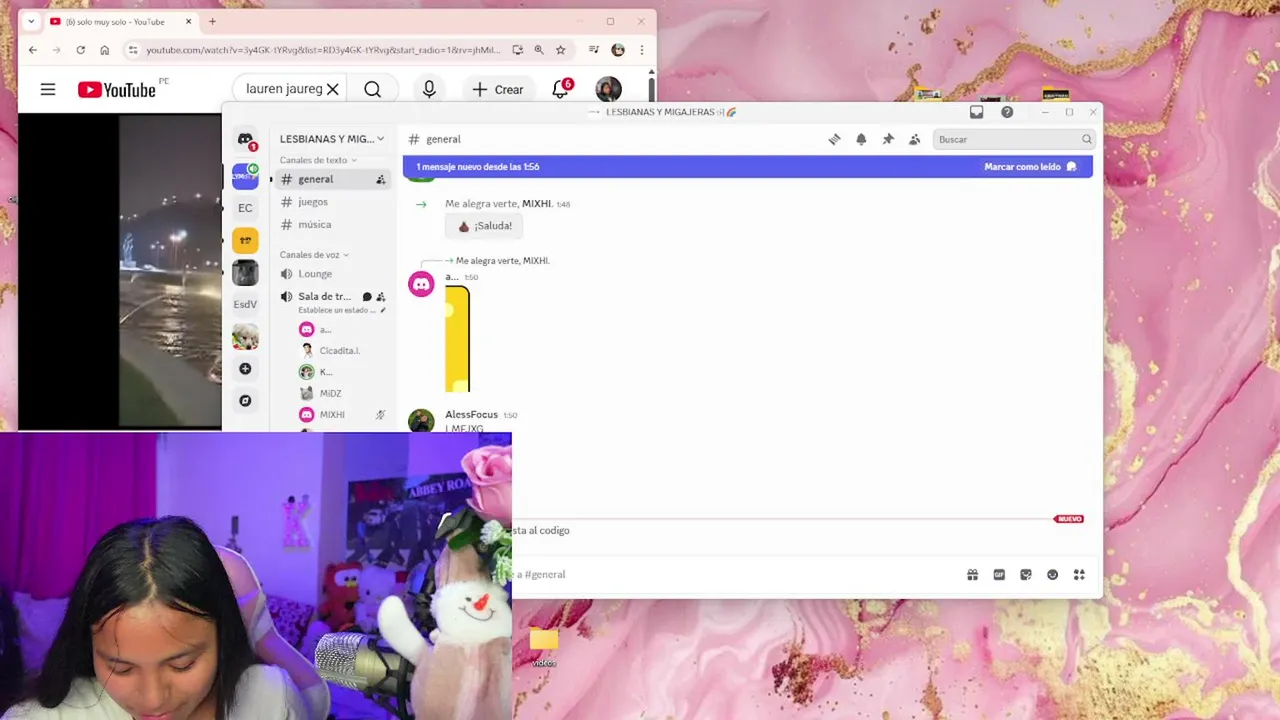
Task: Bookmark this page with the star icon
Action: tap(561, 50)
